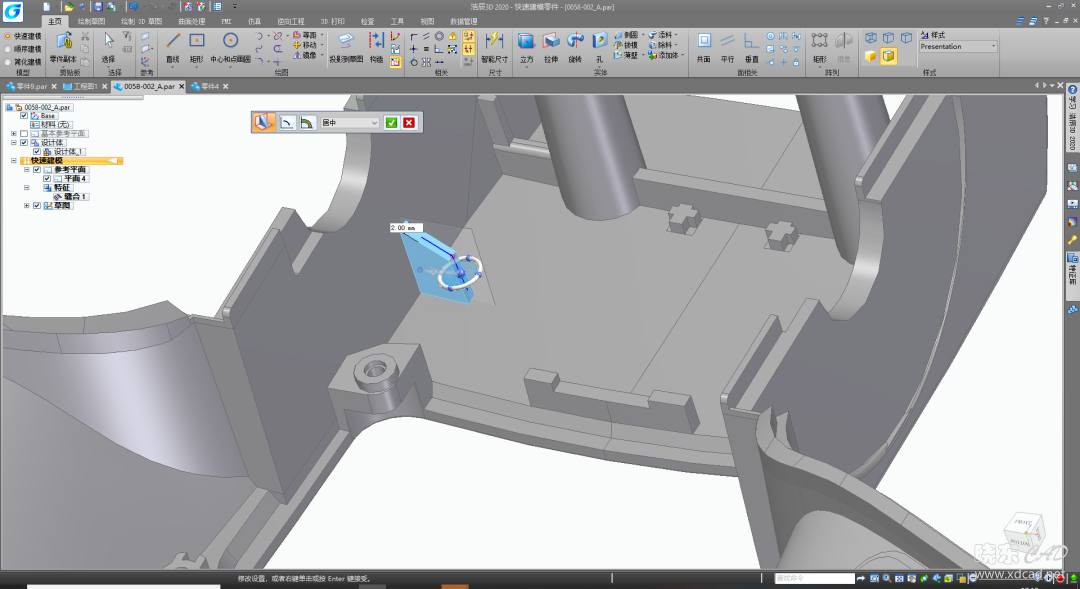
Task: Click the green checkmark to accept
Action: click(392, 122)
